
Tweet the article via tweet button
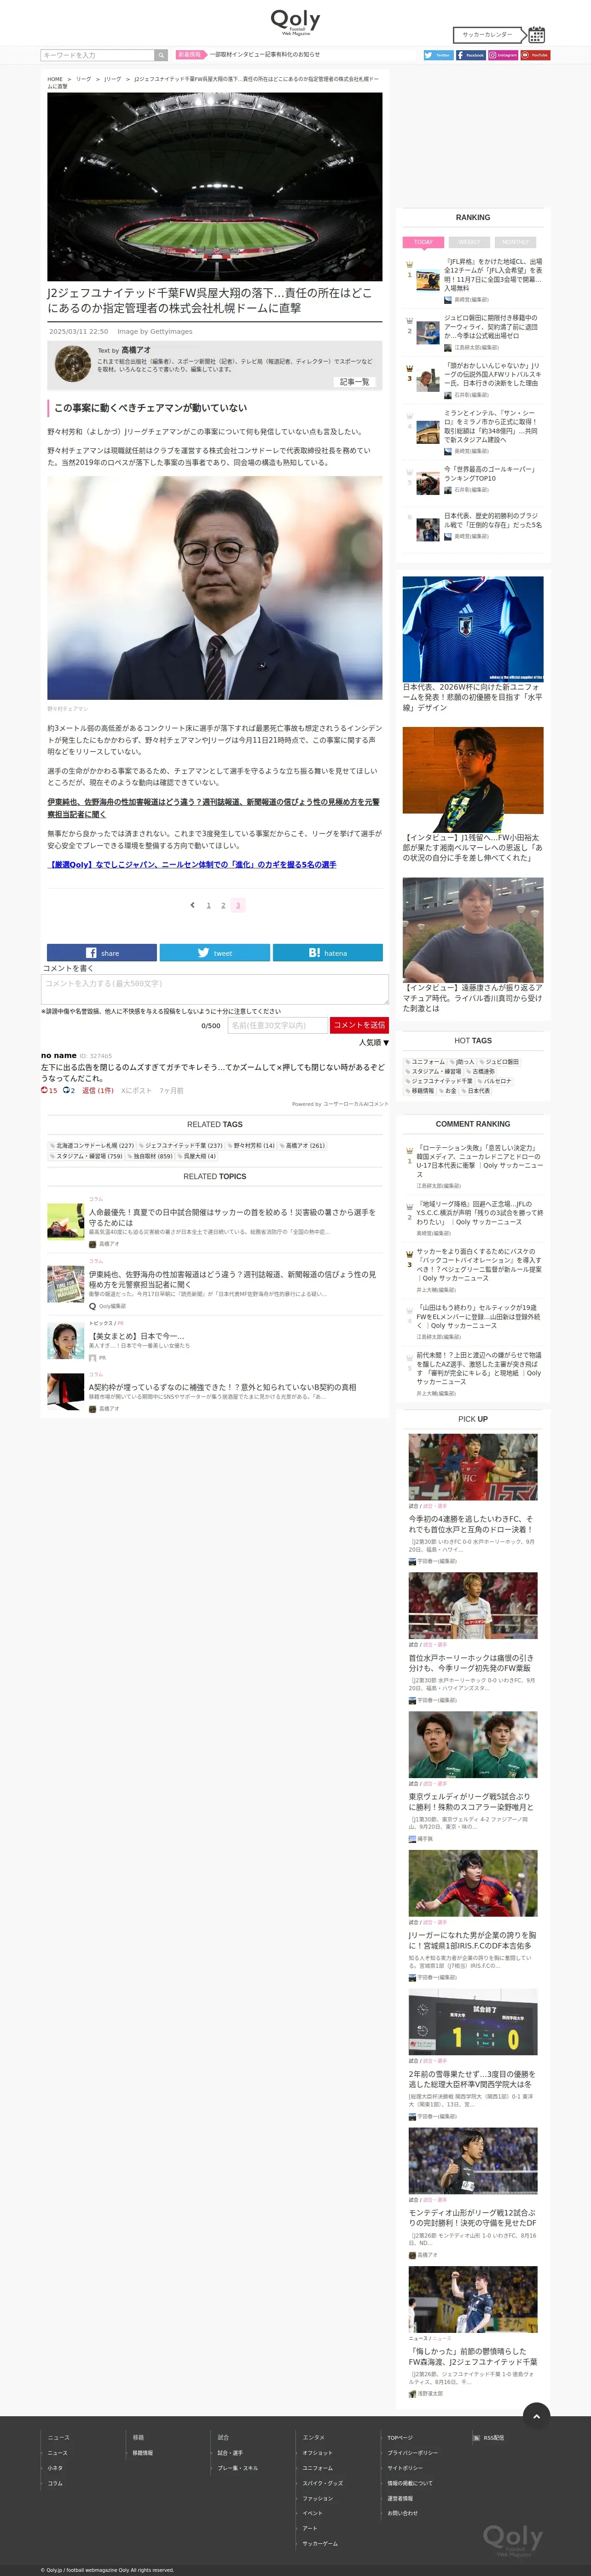coord(215,953)
